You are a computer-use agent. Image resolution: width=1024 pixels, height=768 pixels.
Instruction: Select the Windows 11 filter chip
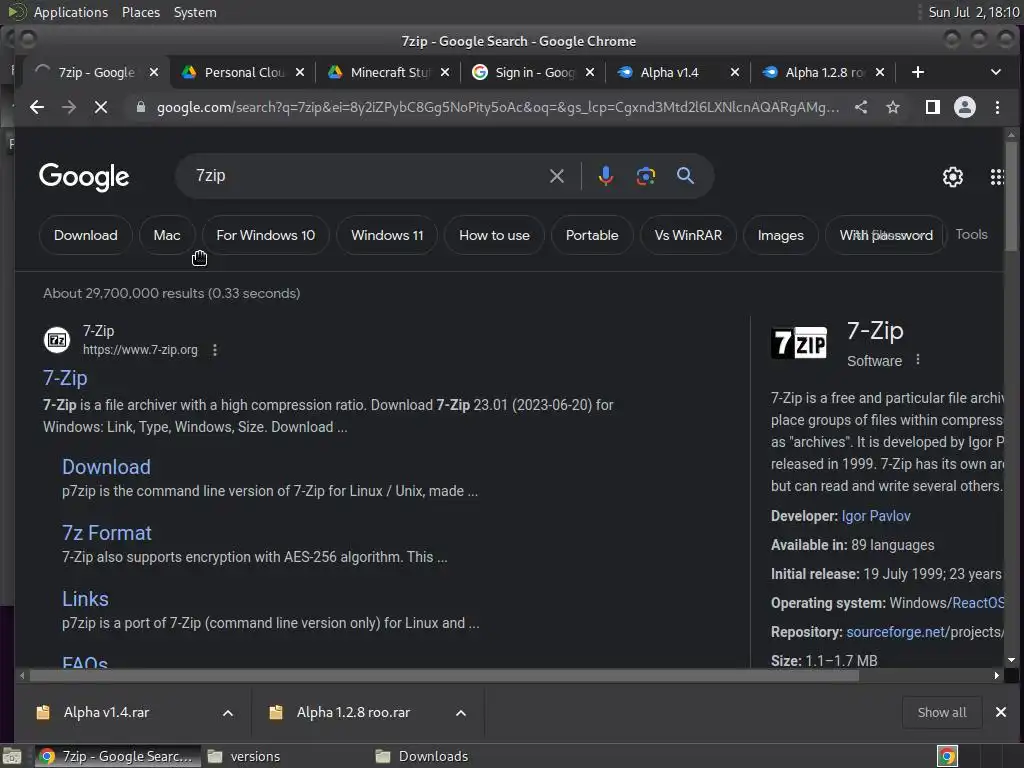[x=387, y=235]
